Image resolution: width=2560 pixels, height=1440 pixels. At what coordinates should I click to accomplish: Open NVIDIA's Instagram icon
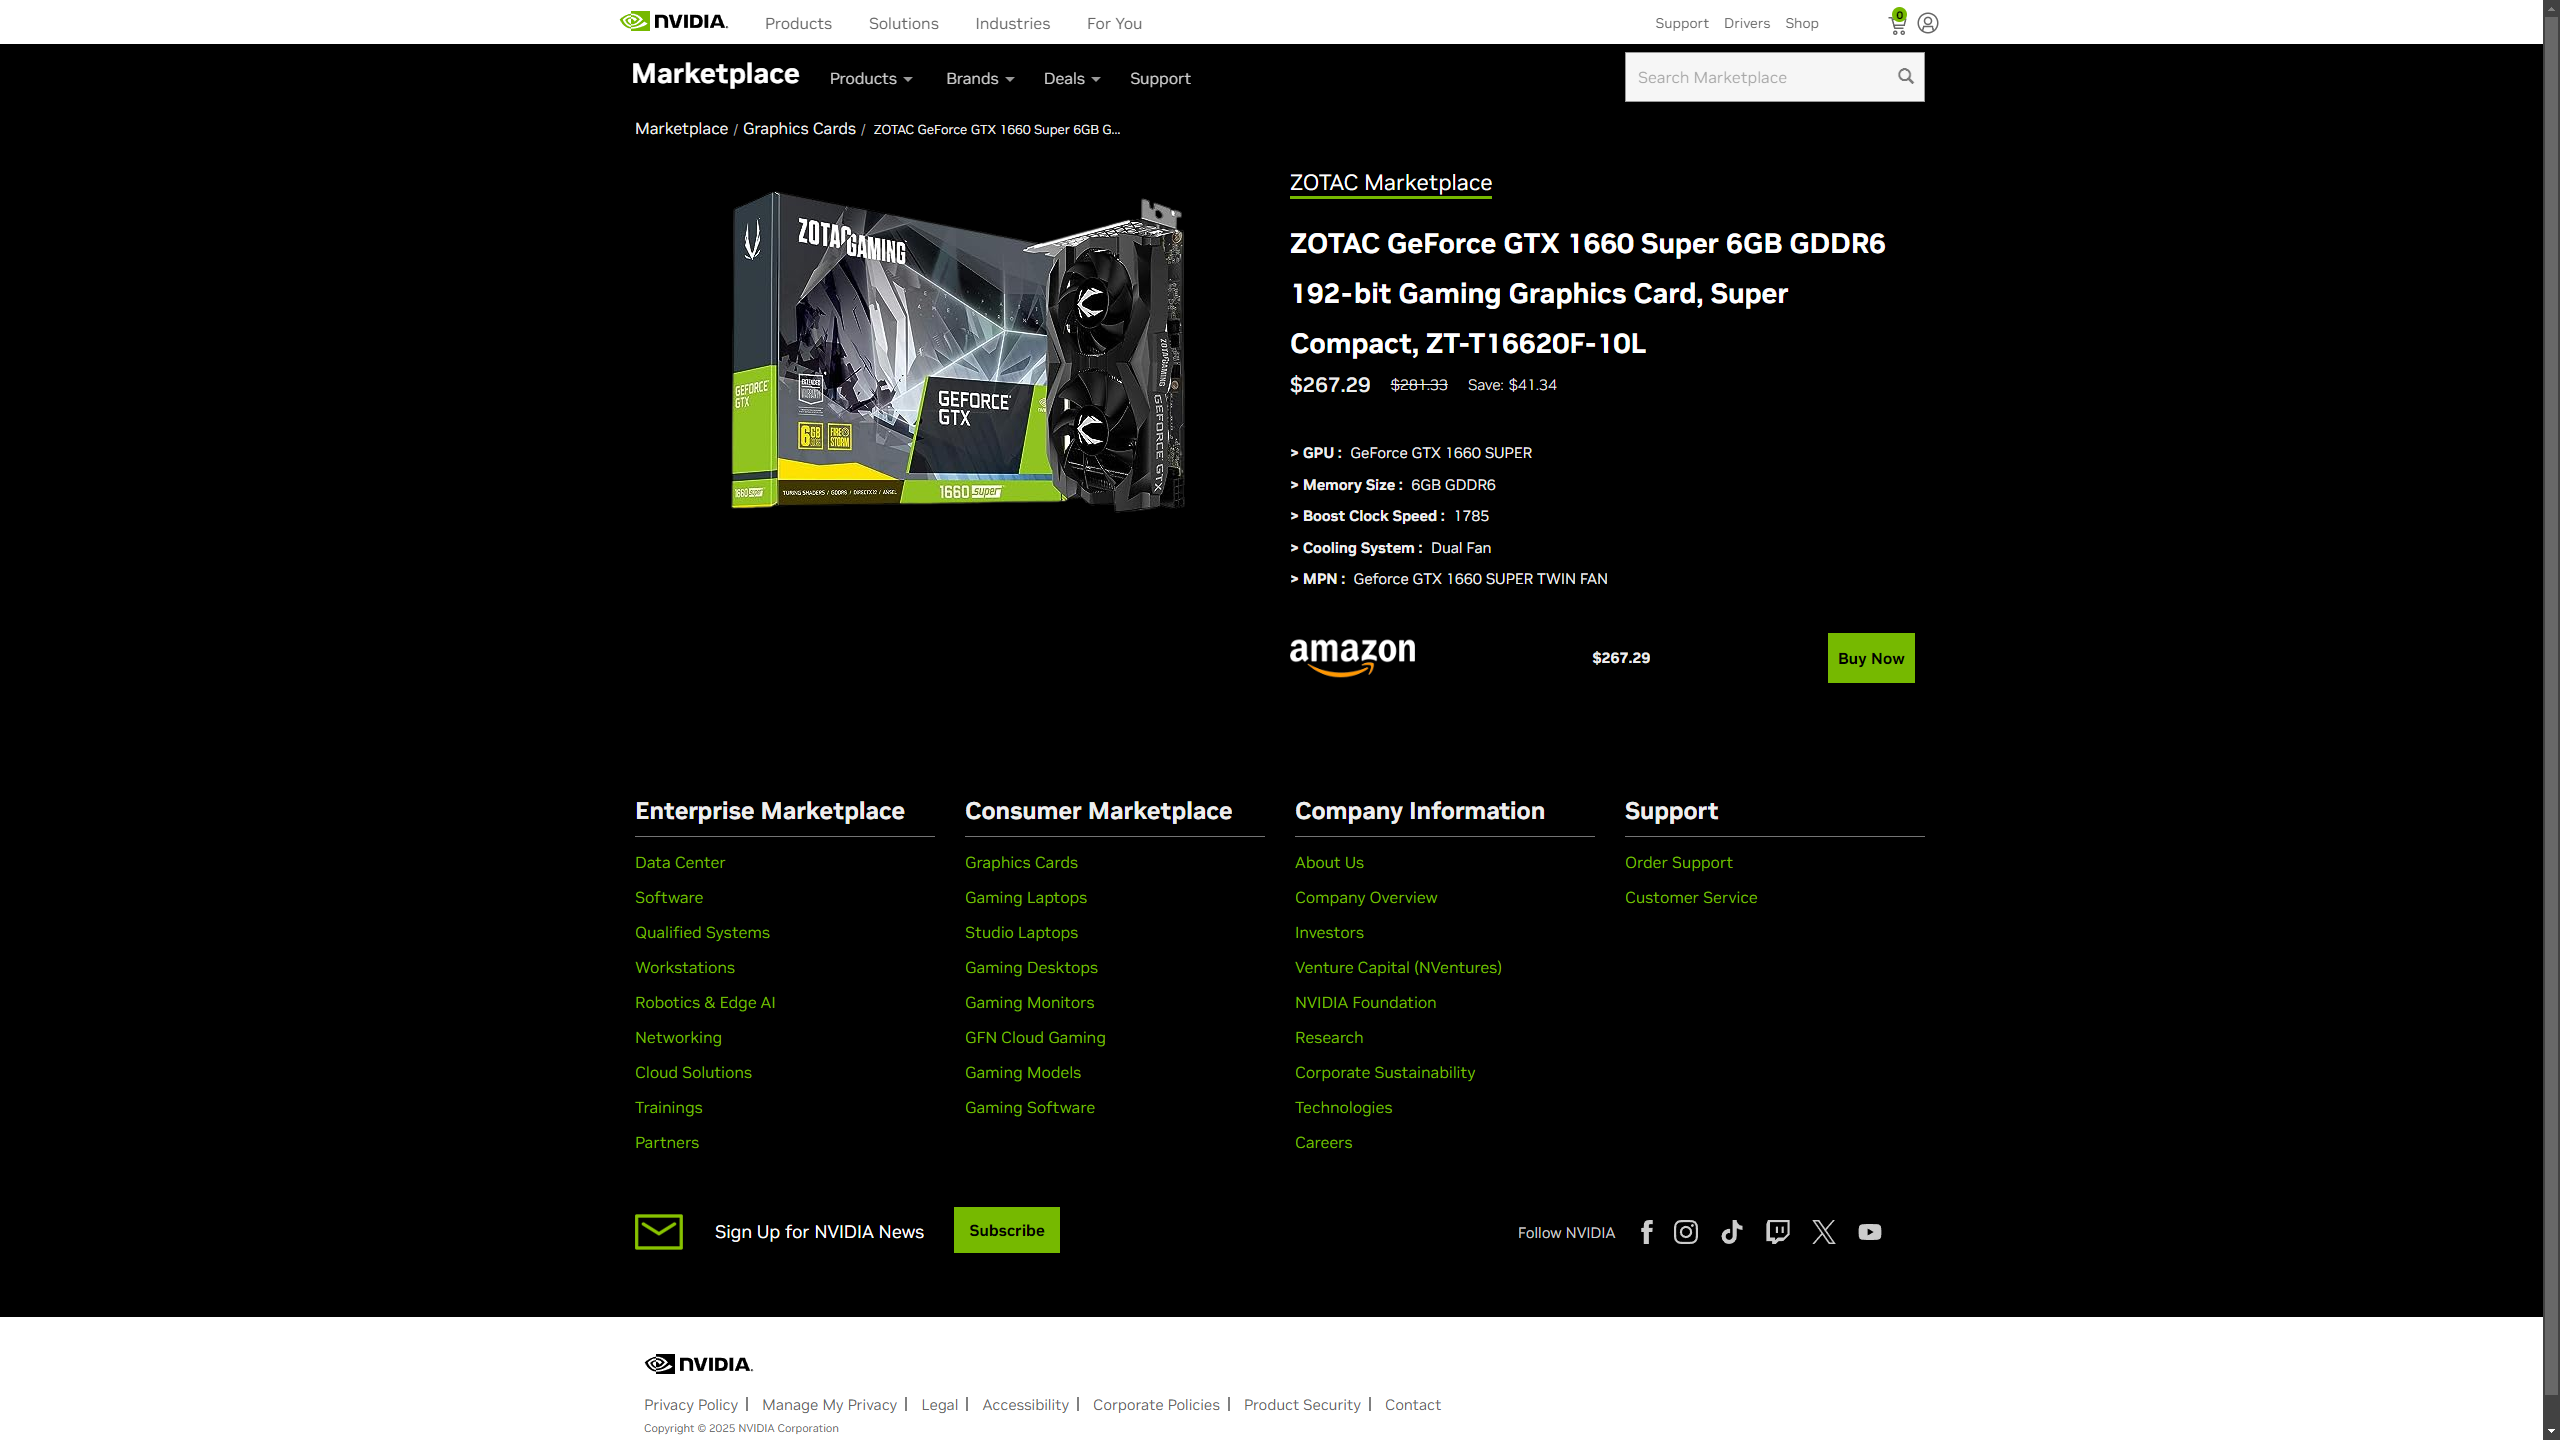coord(1686,1232)
